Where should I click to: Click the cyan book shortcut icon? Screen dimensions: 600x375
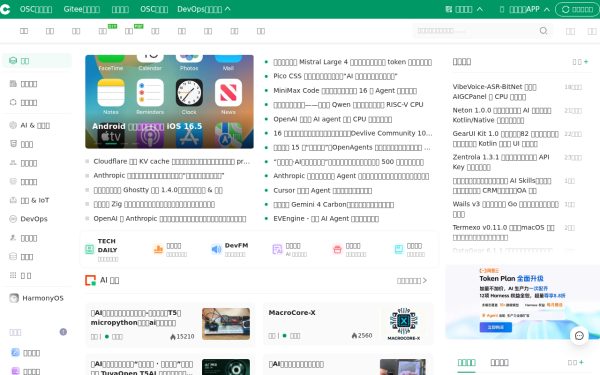(x=399, y=249)
